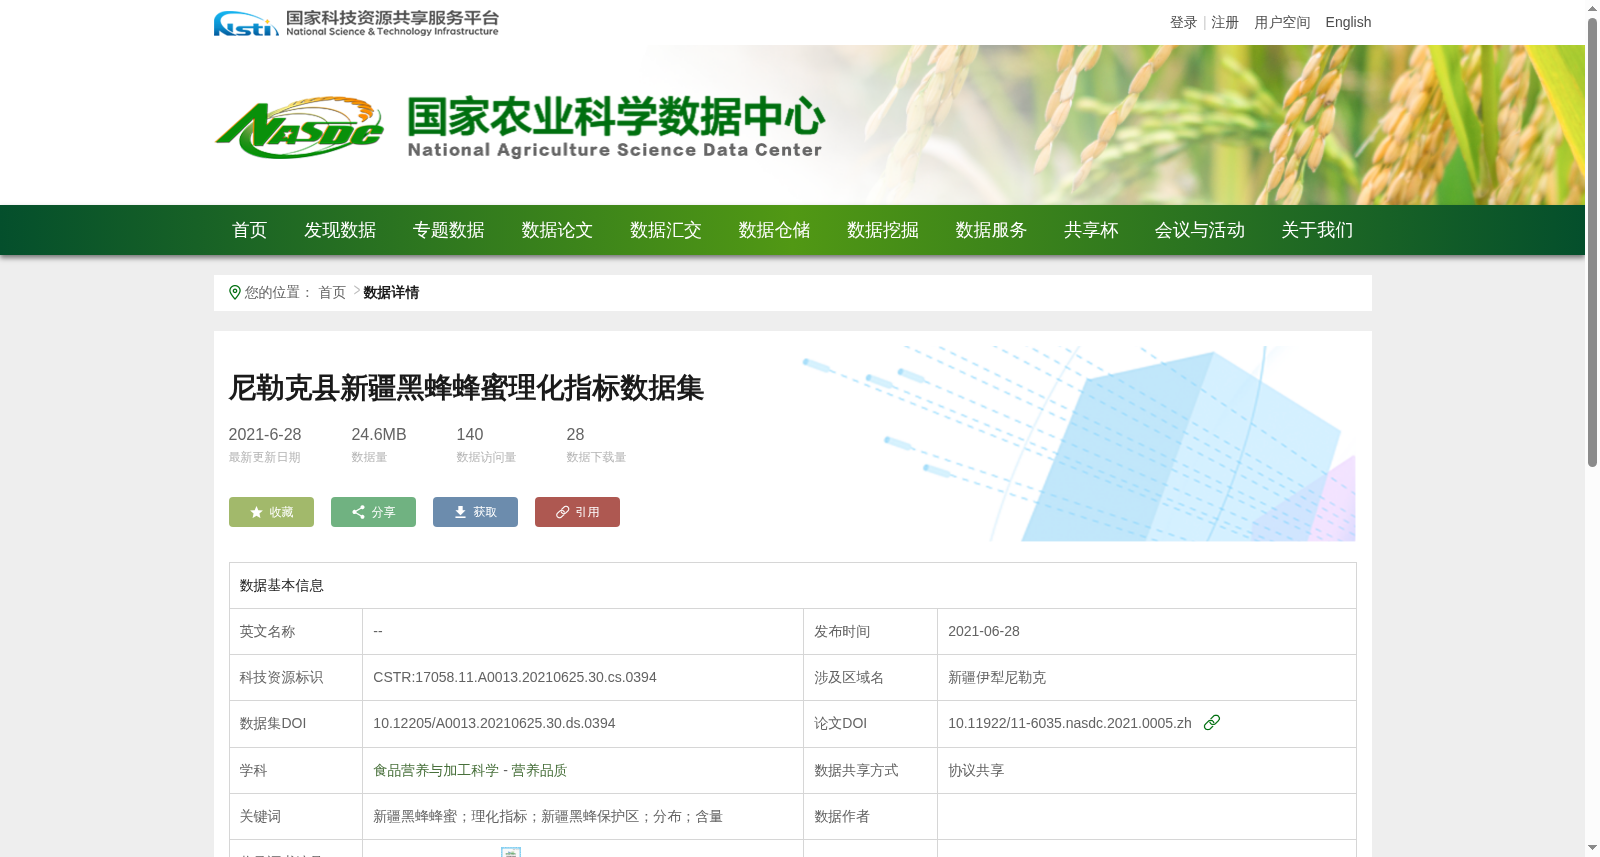
Task: Click the blue cube banner illustration
Action: coord(1080,444)
